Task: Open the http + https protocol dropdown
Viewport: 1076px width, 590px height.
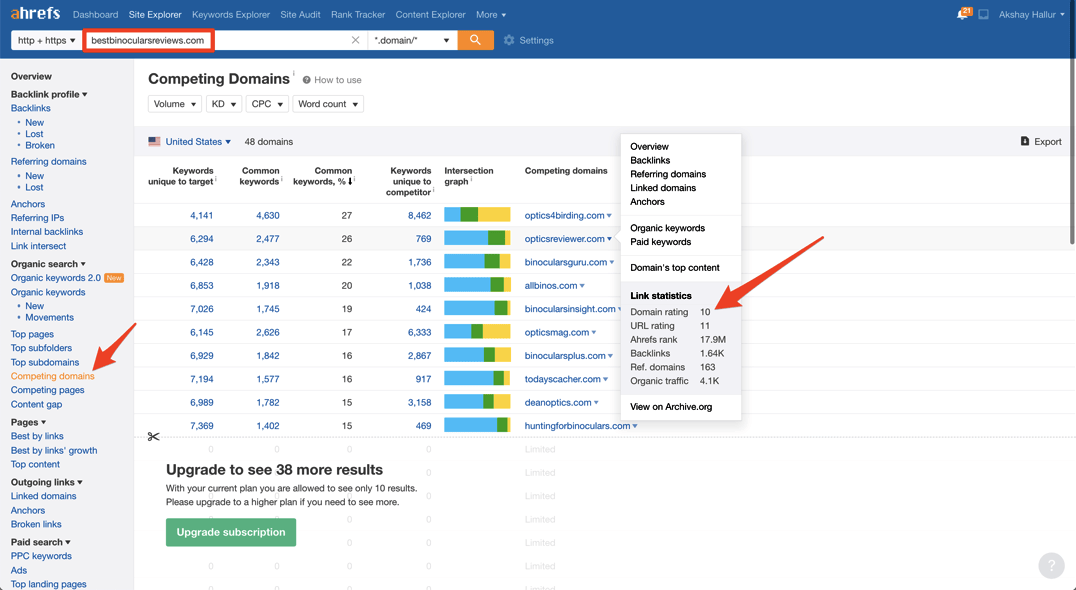Action: (x=45, y=40)
